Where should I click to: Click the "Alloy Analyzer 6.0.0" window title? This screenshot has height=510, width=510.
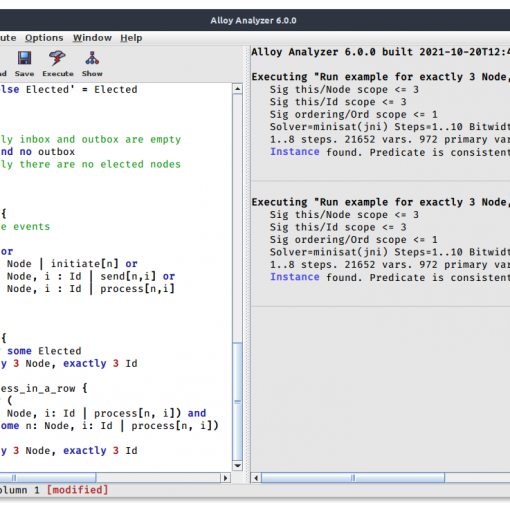coord(253,20)
